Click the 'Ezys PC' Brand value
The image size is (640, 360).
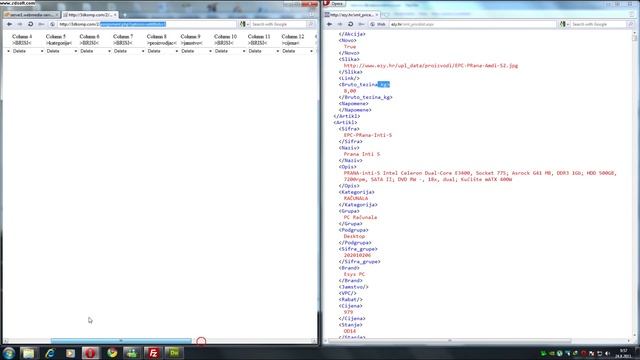(x=354, y=274)
